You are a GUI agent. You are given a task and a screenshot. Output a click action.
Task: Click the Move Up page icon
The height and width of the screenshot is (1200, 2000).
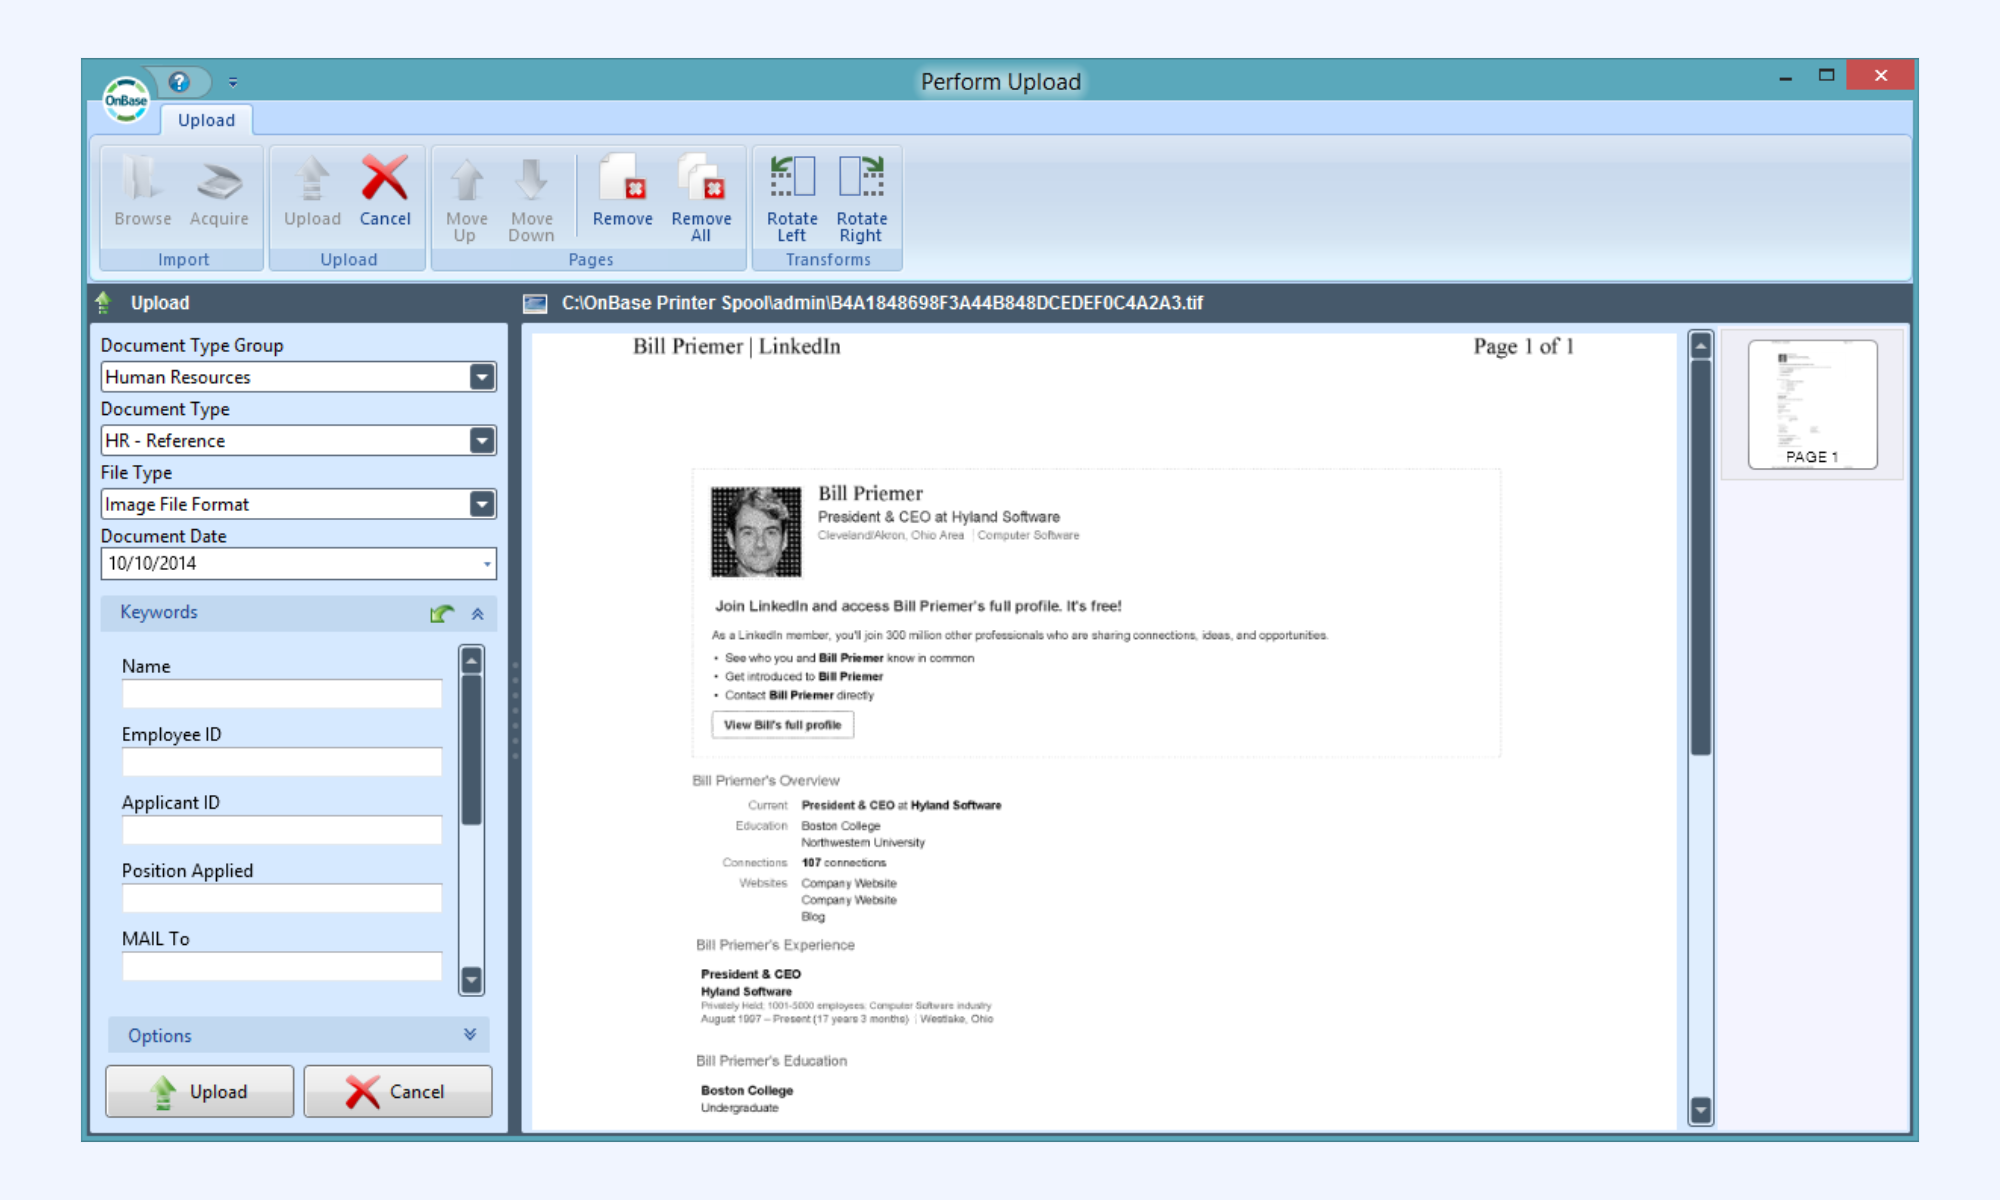pos(467,181)
